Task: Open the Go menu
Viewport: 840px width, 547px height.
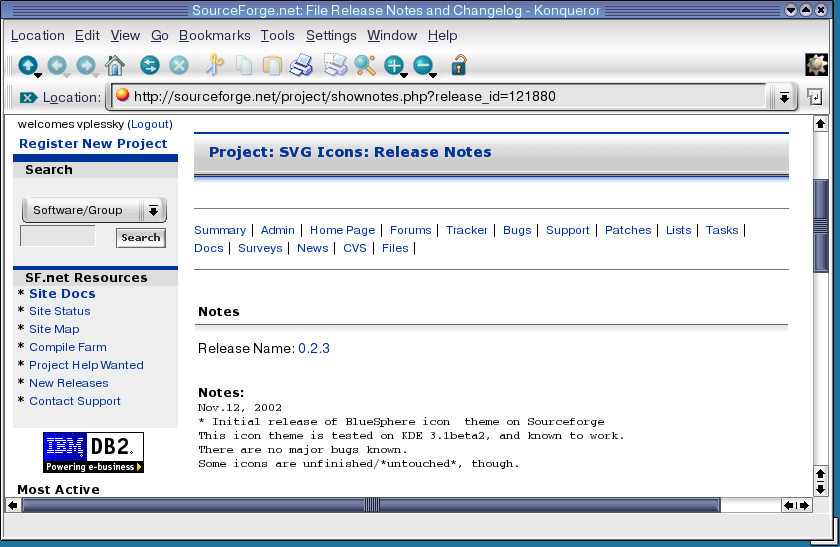Action: click(160, 35)
